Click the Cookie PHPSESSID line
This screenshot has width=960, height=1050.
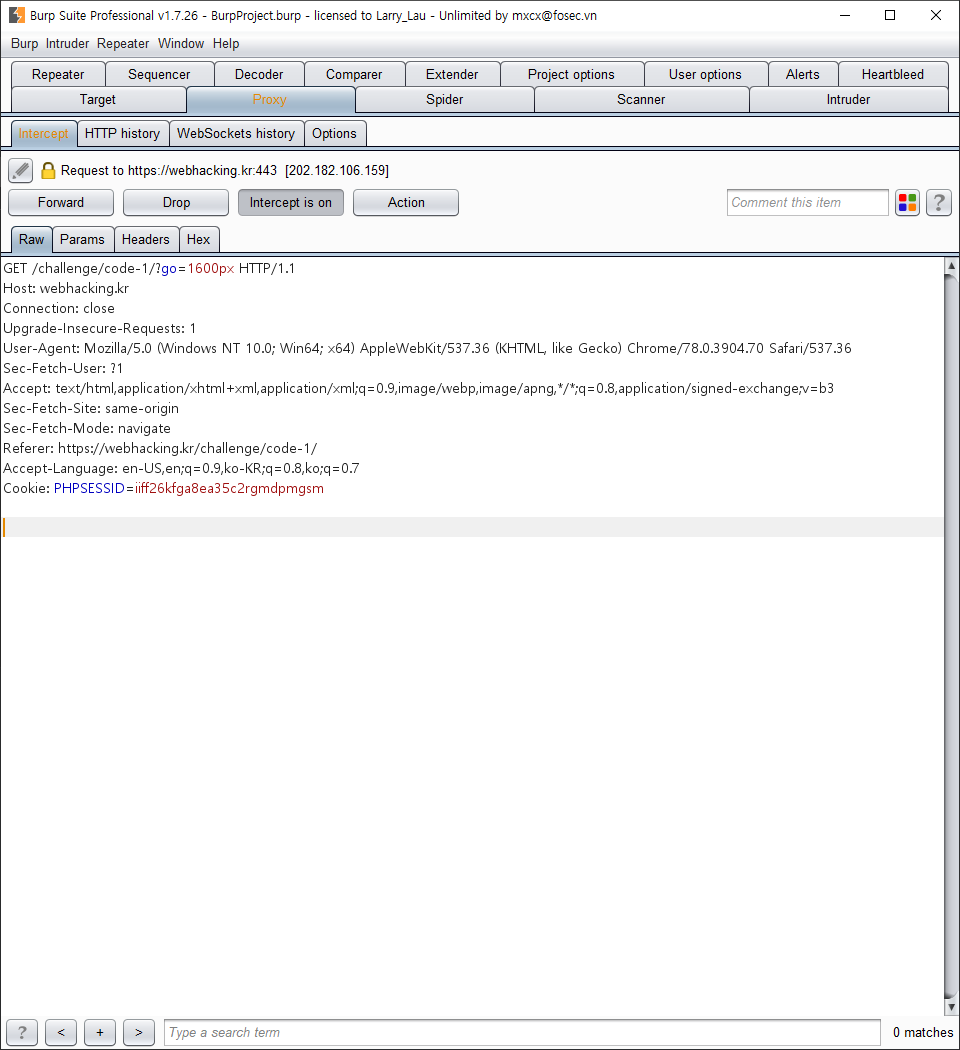click(163, 488)
